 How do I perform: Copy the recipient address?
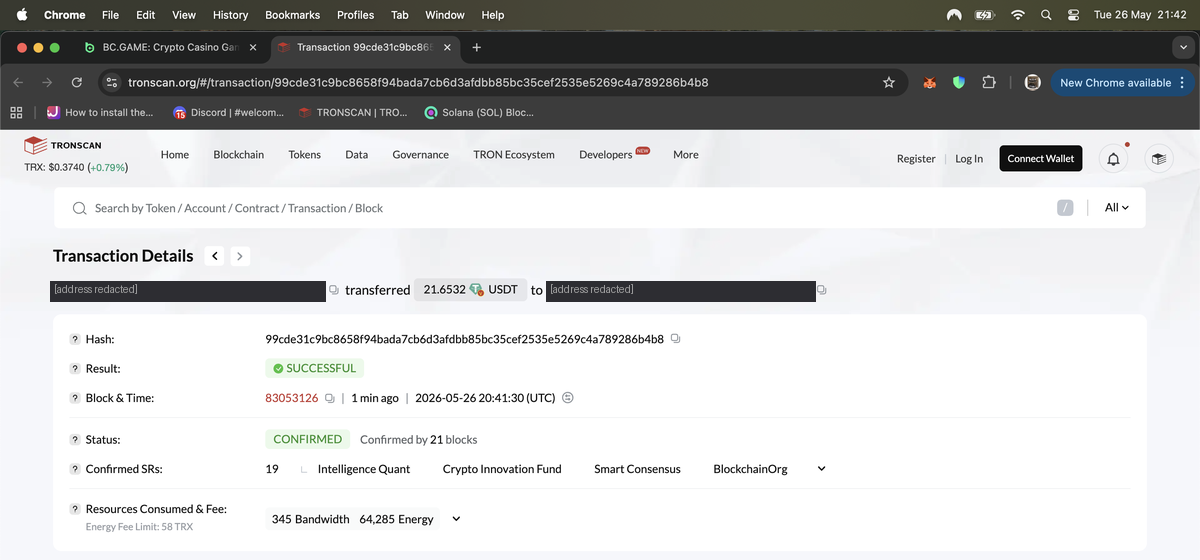click(x=822, y=290)
